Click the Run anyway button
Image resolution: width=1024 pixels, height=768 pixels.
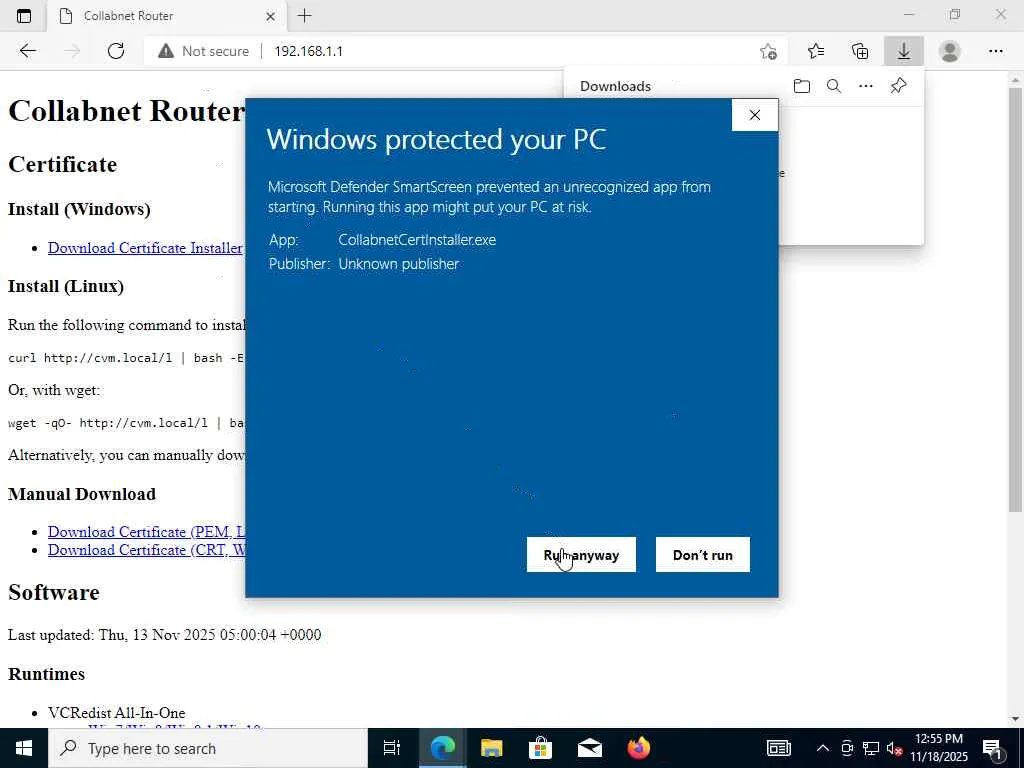(x=581, y=554)
